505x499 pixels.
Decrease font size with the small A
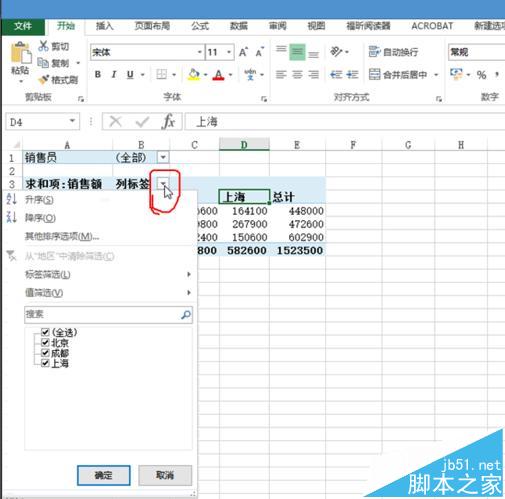click(x=259, y=52)
